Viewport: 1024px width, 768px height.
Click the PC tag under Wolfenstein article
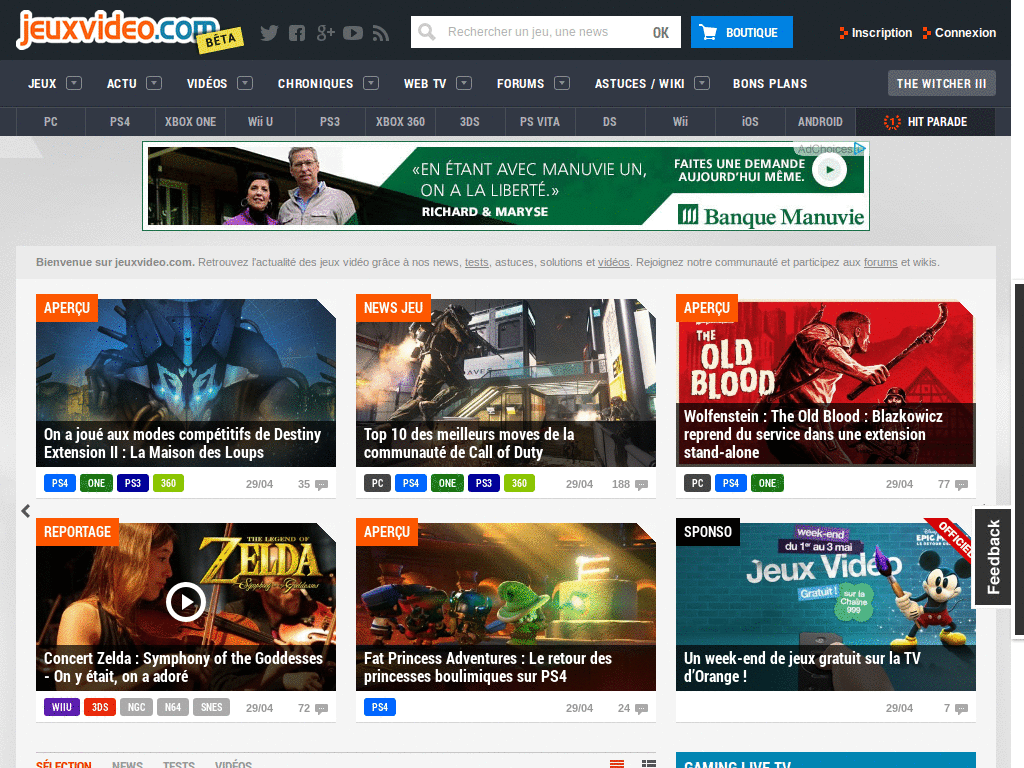(x=697, y=483)
